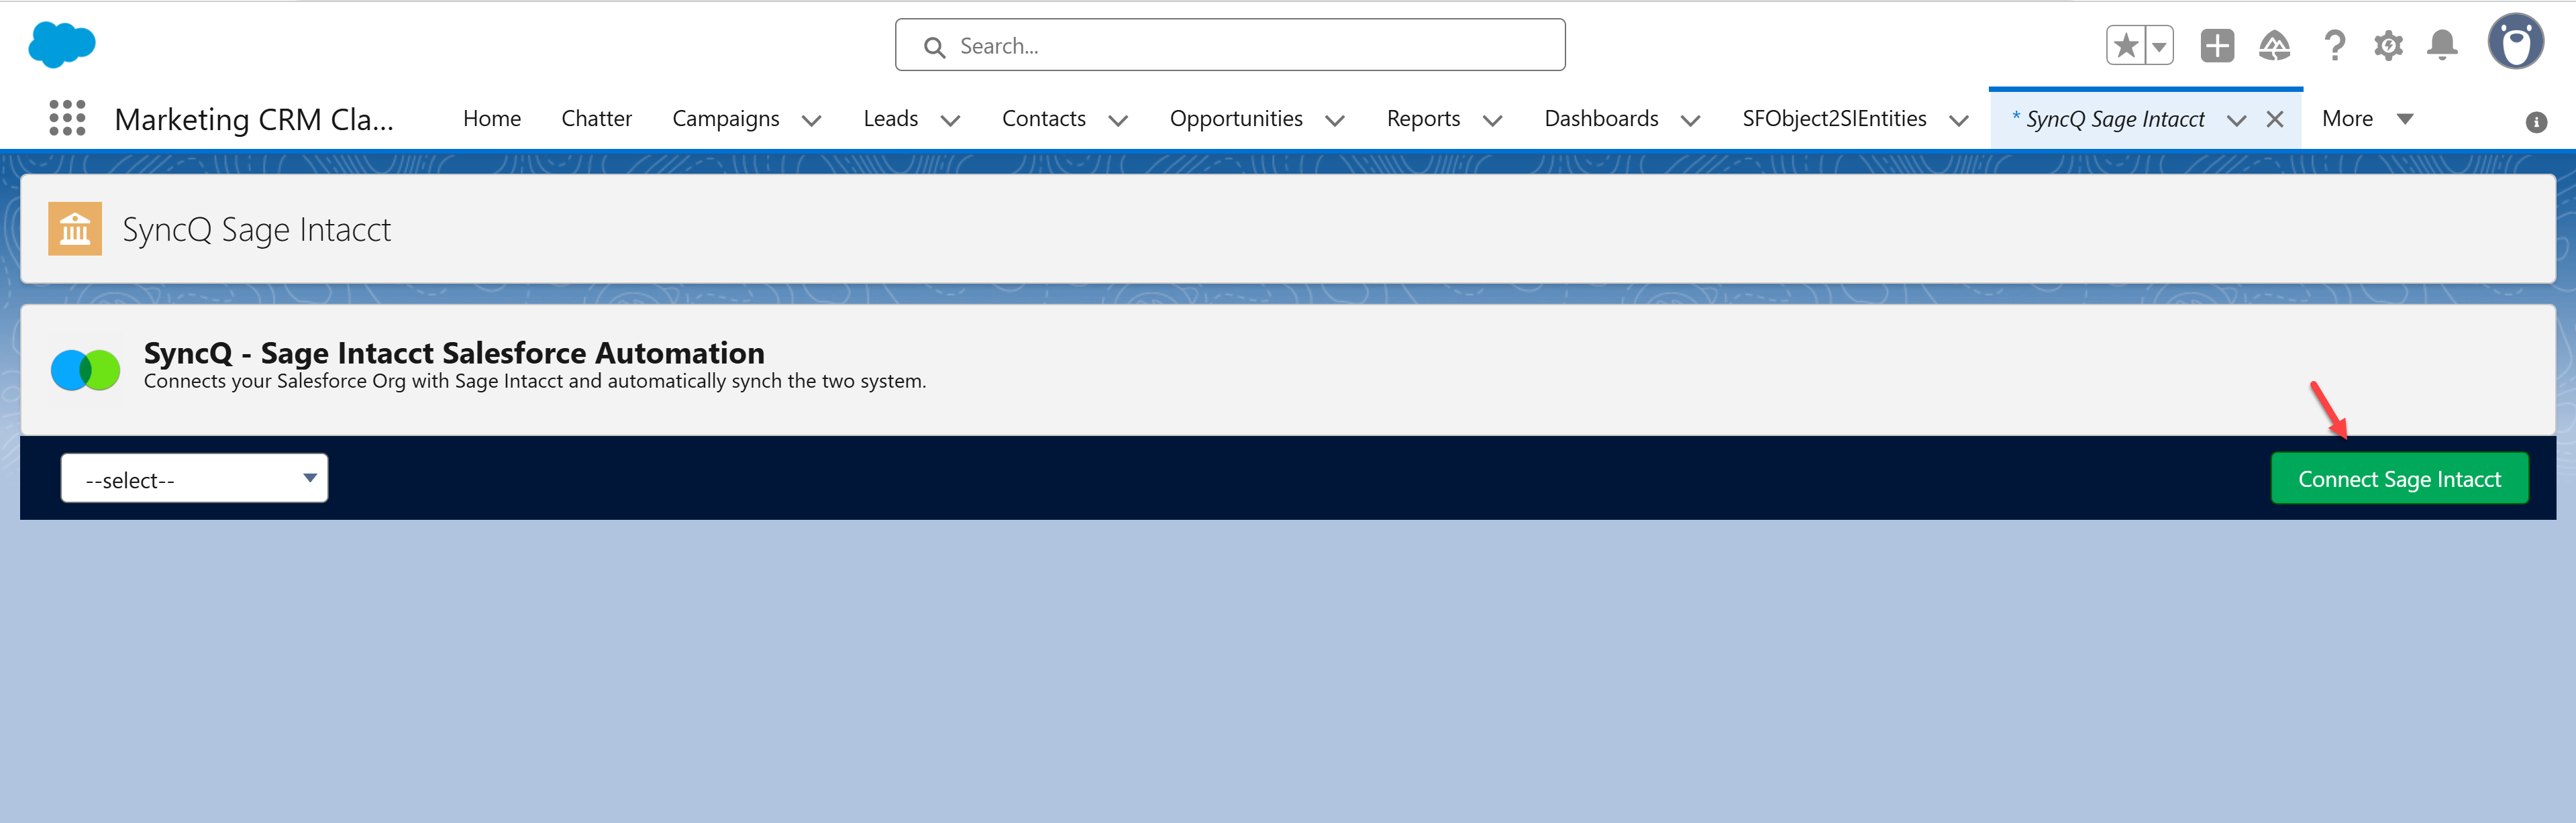Viewport: 2576px width, 823px height.
Task: Open the App Launcher dots grid
Action: pyautogui.click(x=67, y=118)
